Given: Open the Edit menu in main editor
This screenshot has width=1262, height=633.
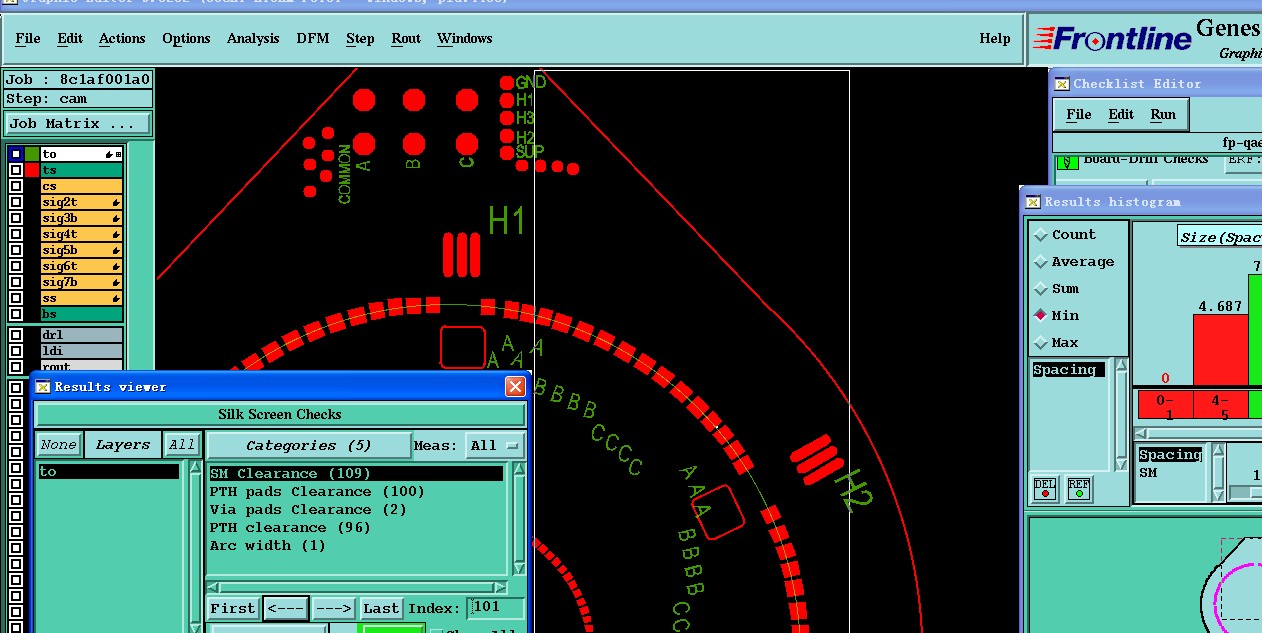Looking at the screenshot, I should click(70, 38).
